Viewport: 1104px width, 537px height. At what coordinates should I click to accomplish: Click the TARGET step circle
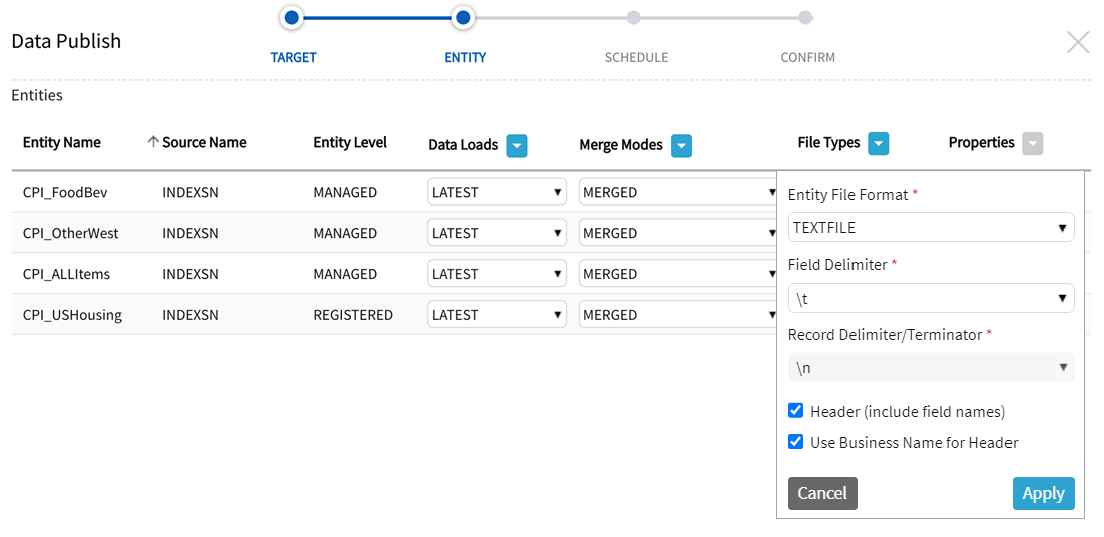tap(291, 17)
